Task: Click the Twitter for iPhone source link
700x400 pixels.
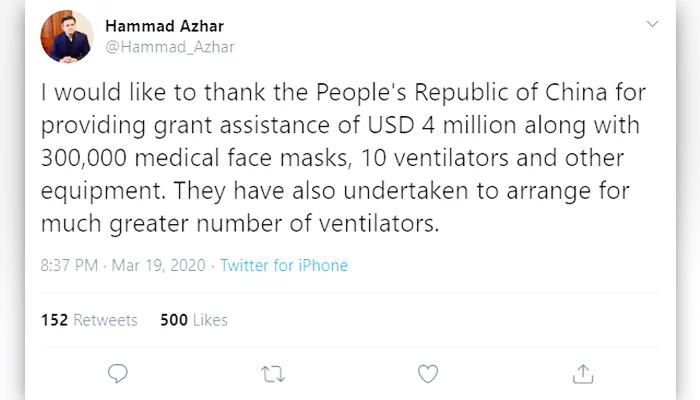Action: [x=284, y=266]
